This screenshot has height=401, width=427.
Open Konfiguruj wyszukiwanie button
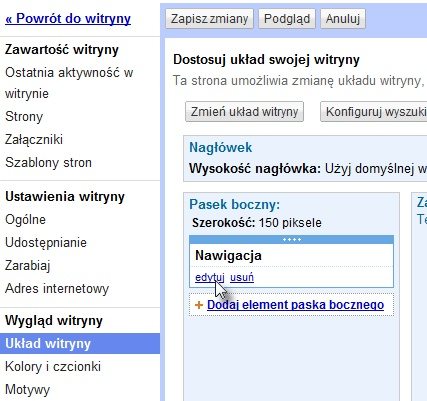click(373, 112)
